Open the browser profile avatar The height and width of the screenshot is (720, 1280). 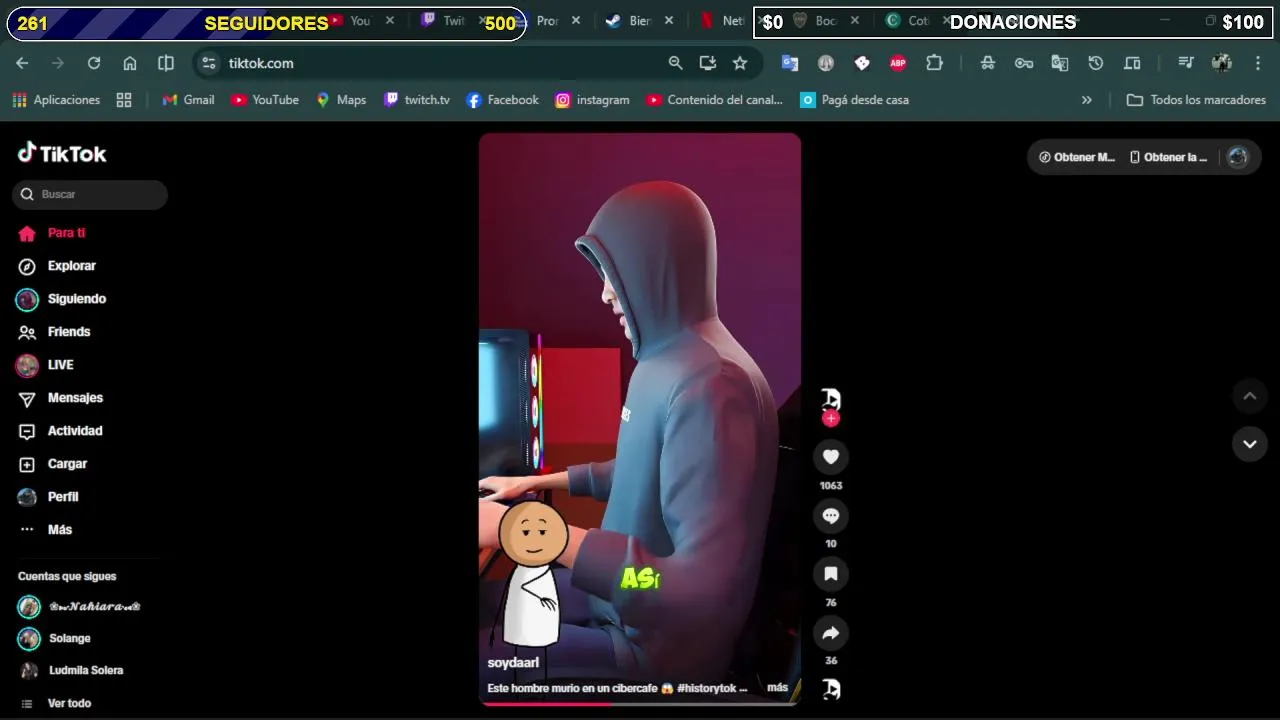pos(1222,63)
